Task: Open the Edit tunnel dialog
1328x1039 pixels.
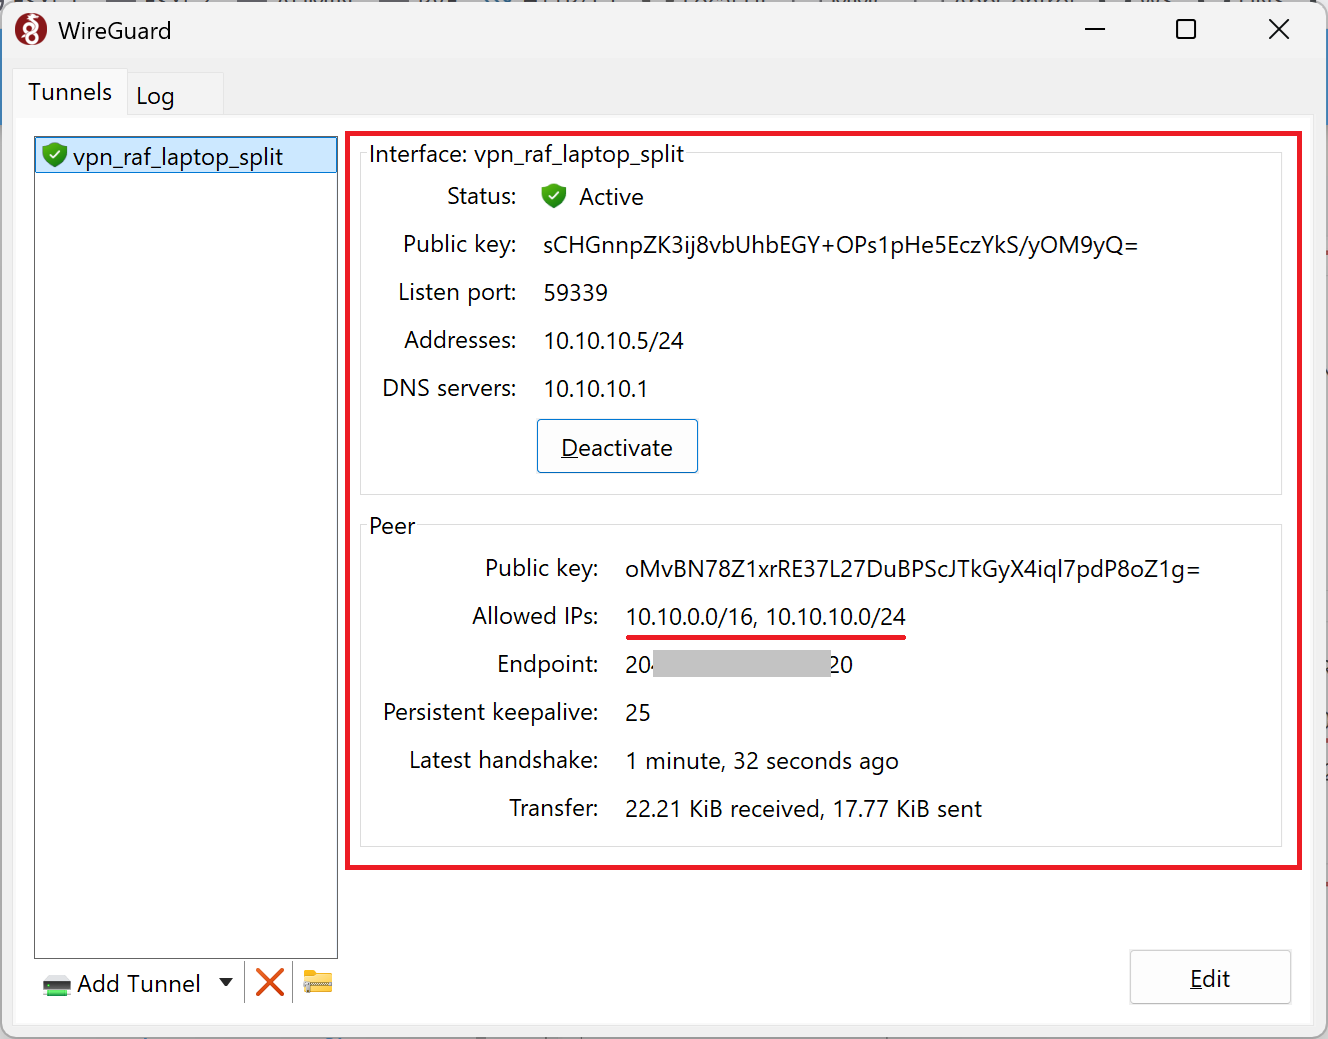Action: 1210,977
